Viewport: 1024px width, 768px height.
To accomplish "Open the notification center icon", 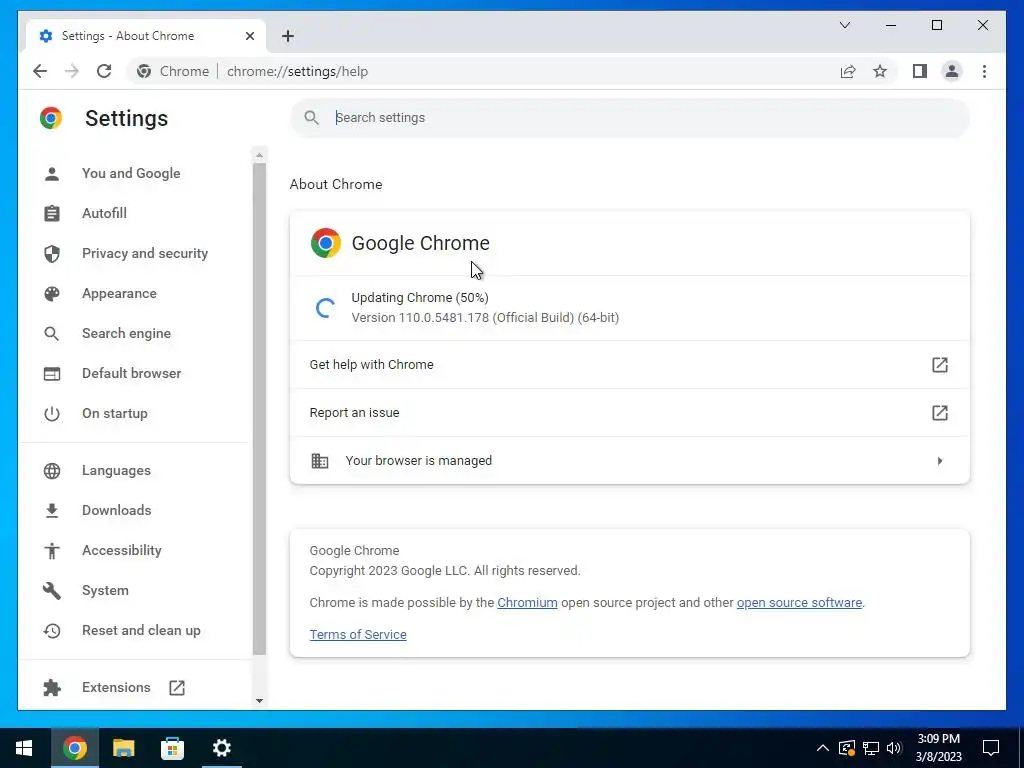I will [x=991, y=748].
